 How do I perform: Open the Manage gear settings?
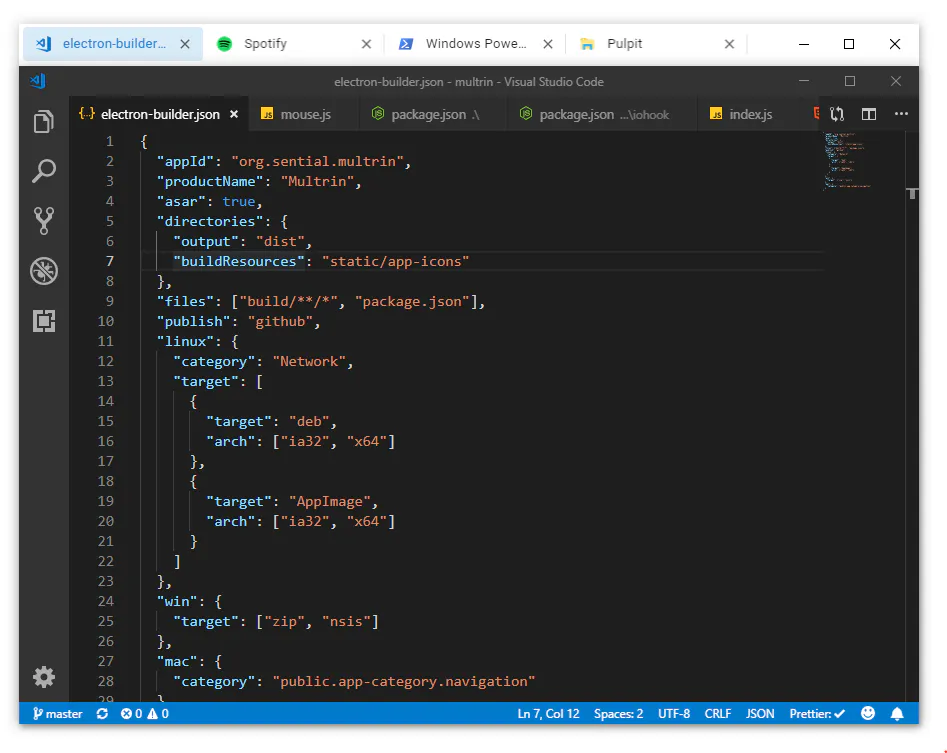pos(43,677)
